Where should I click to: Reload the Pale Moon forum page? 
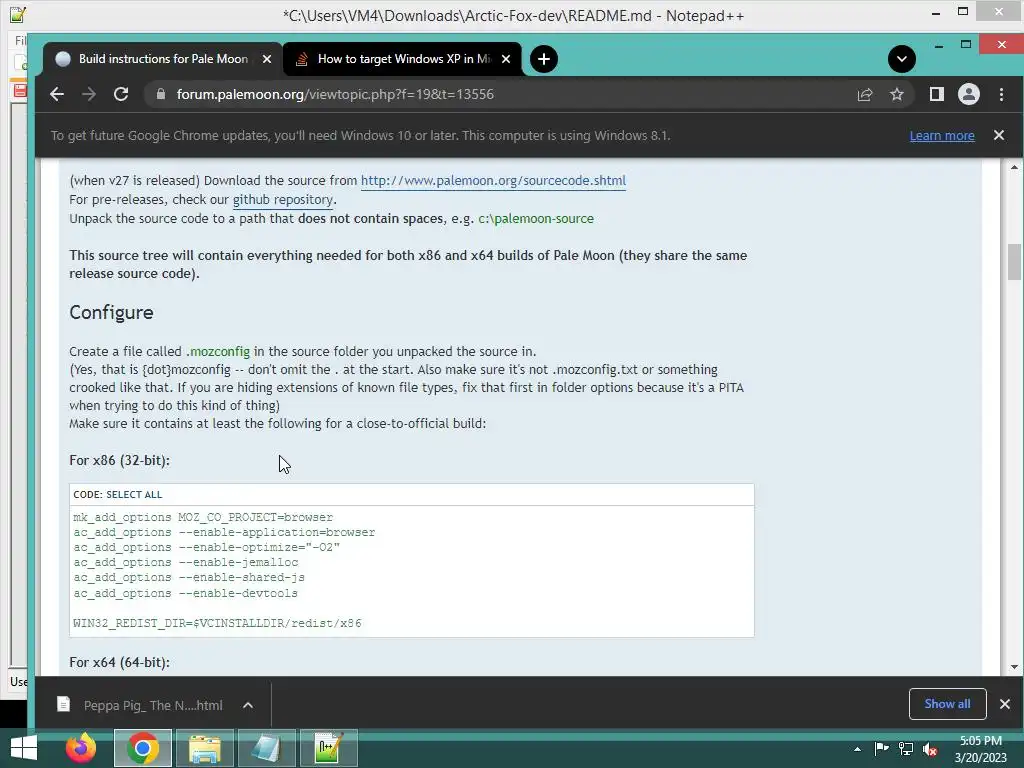[x=121, y=94]
